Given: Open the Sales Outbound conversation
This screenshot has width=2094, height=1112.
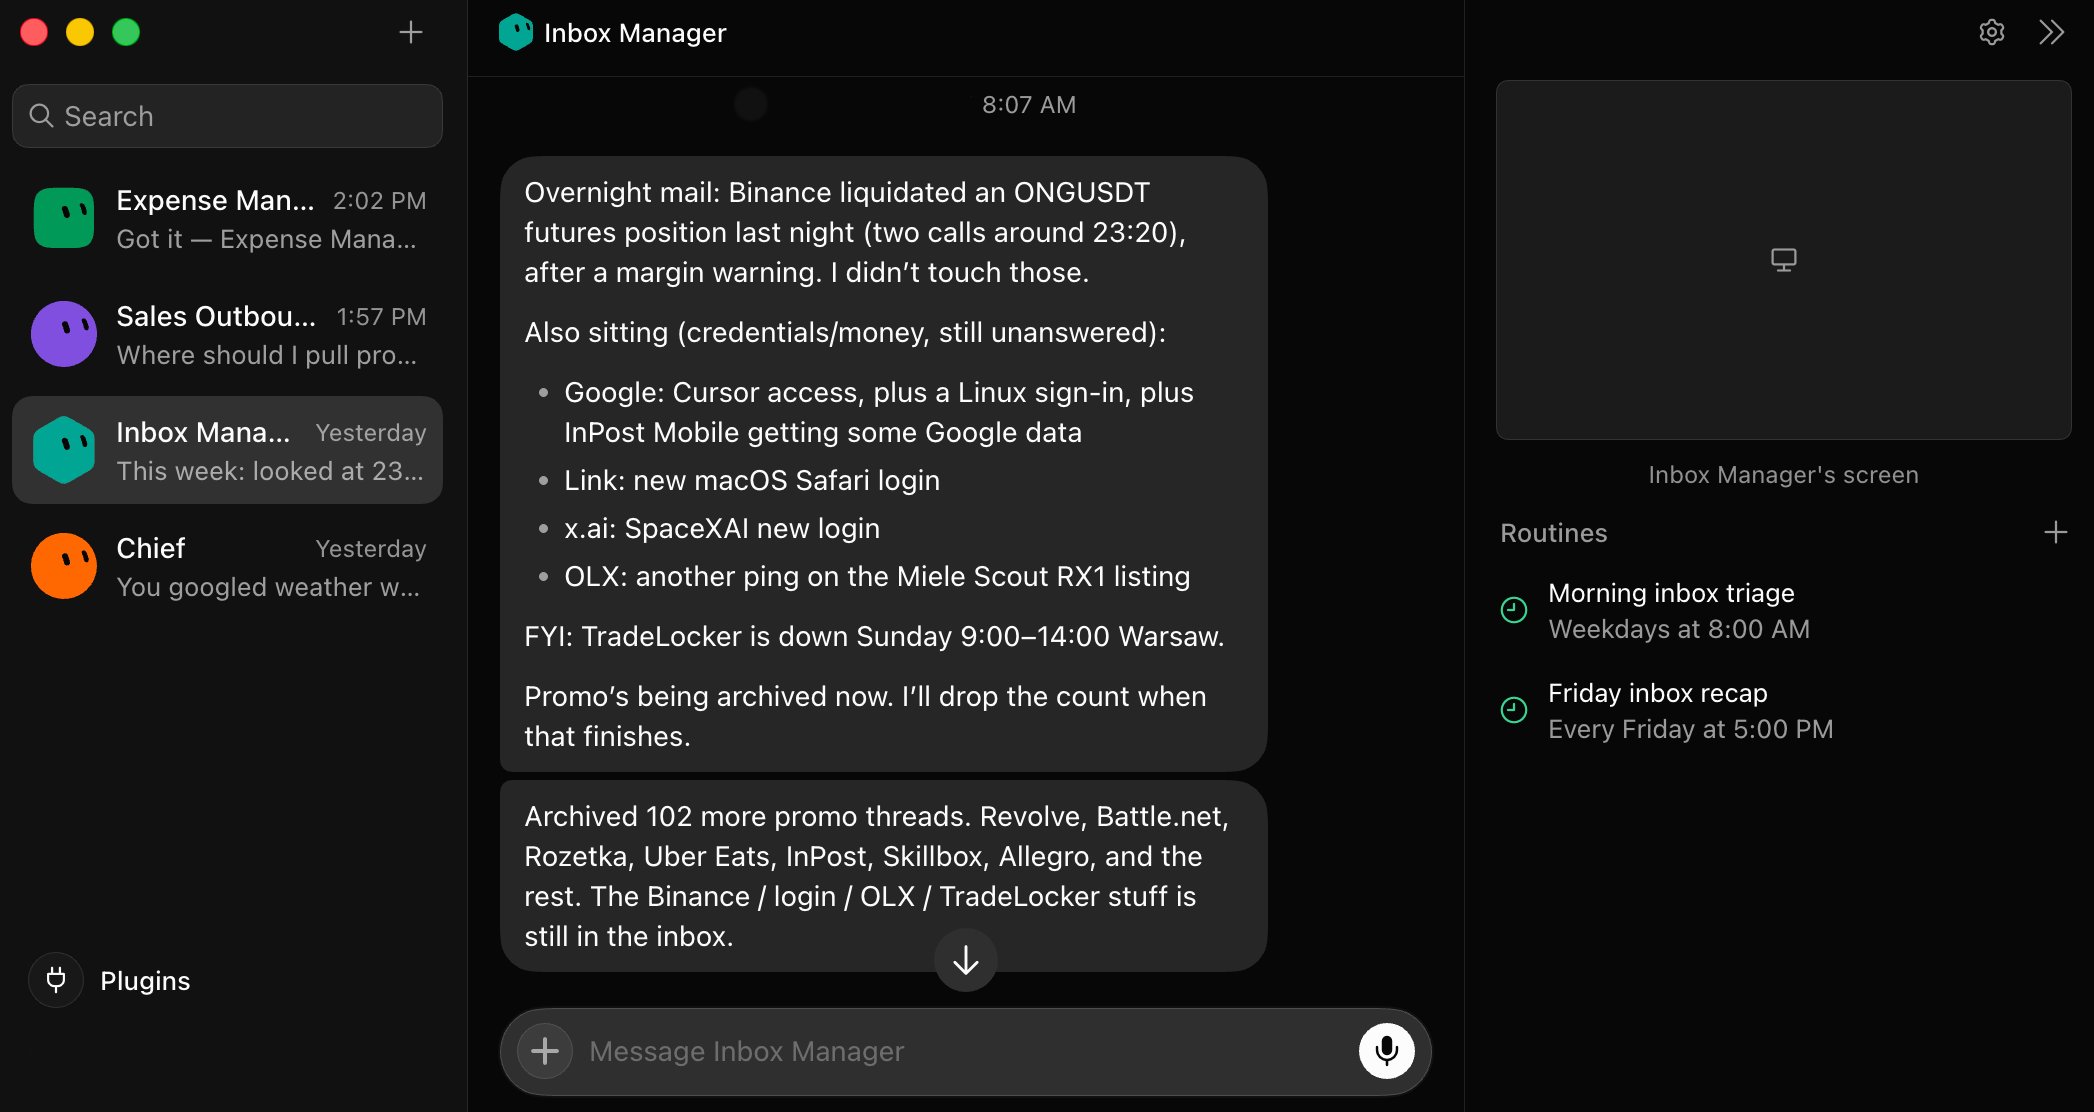Looking at the screenshot, I should pos(227,334).
